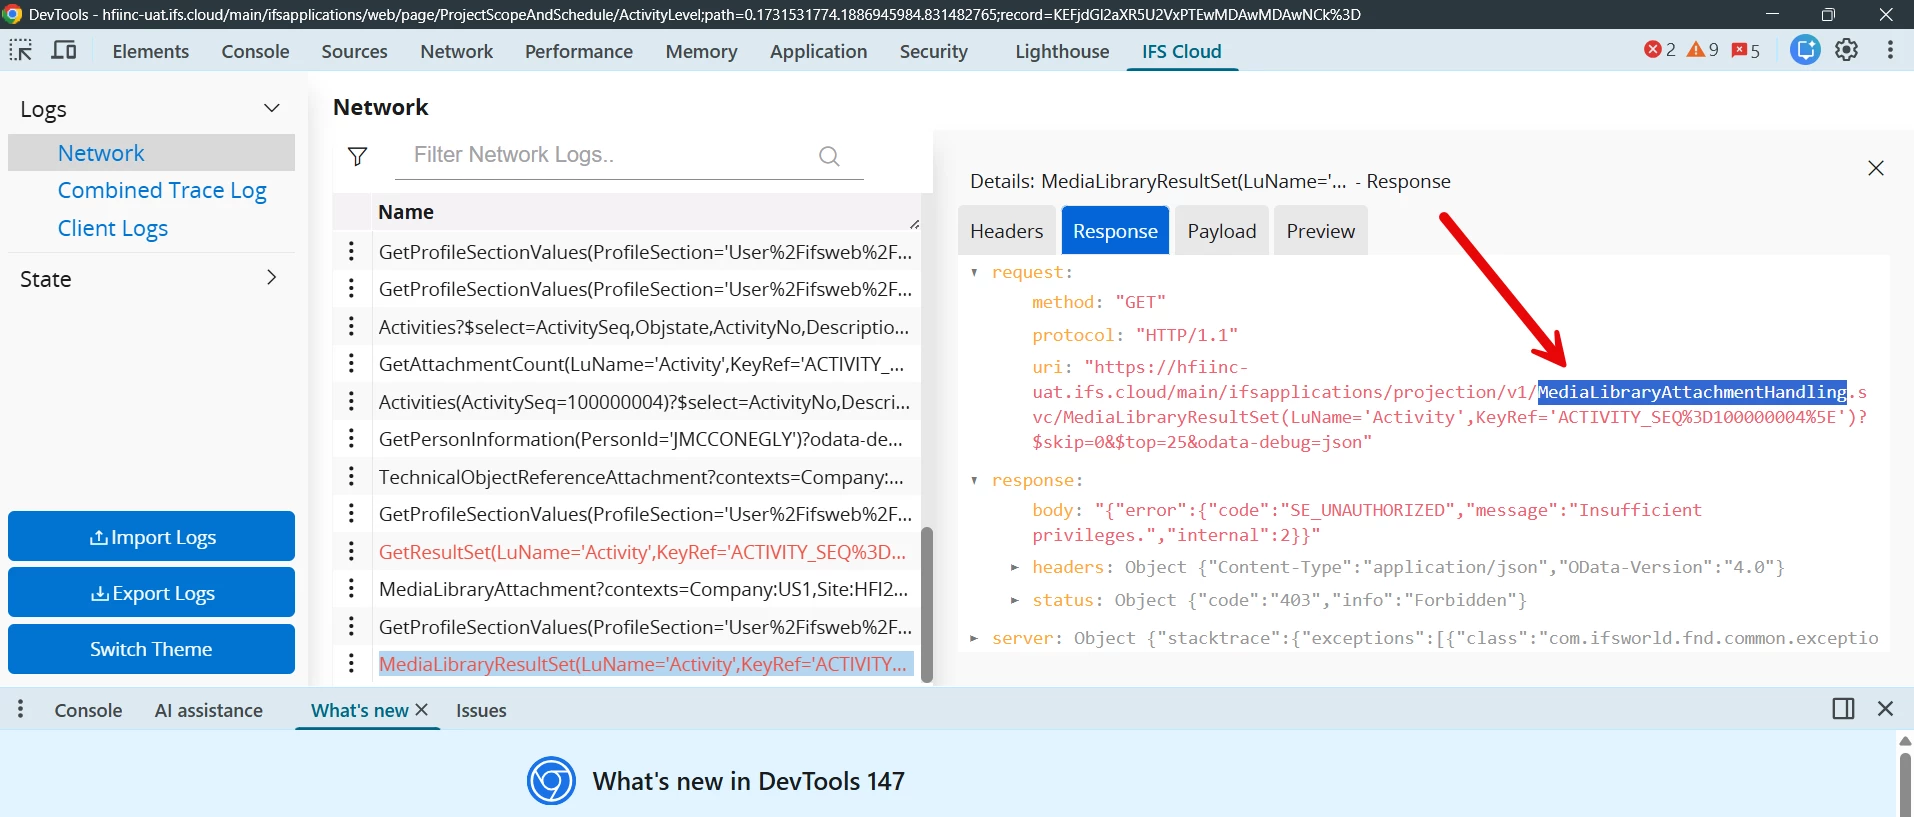The image size is (1914, 817).
Task: Close the Details response panel
Action: pos(1876,168)
